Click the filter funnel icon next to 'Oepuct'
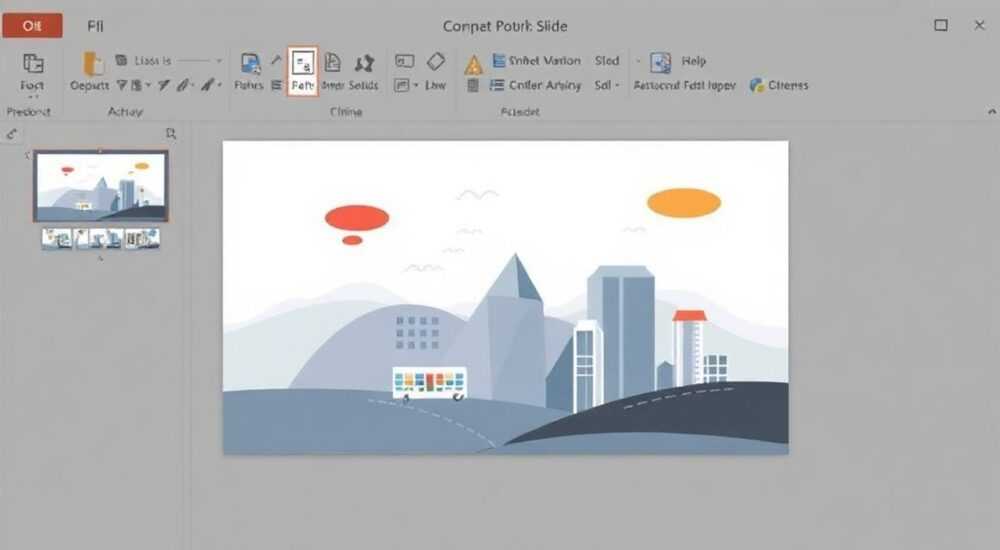 pos(121,85)
